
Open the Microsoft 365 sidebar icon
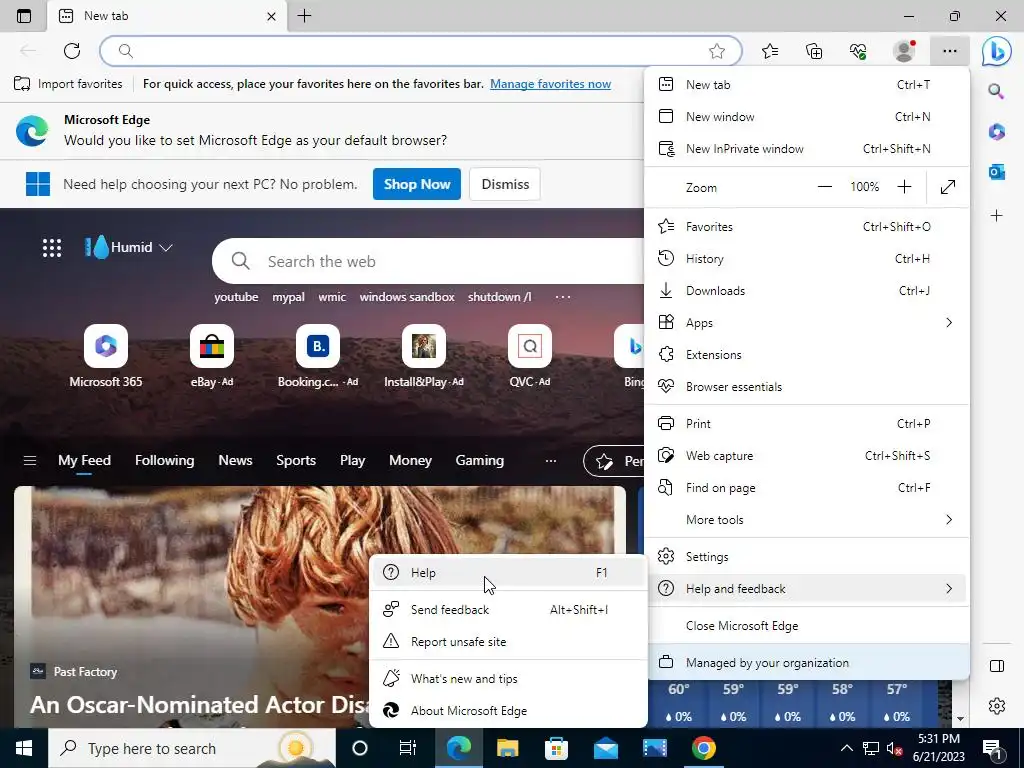[996, 132]
